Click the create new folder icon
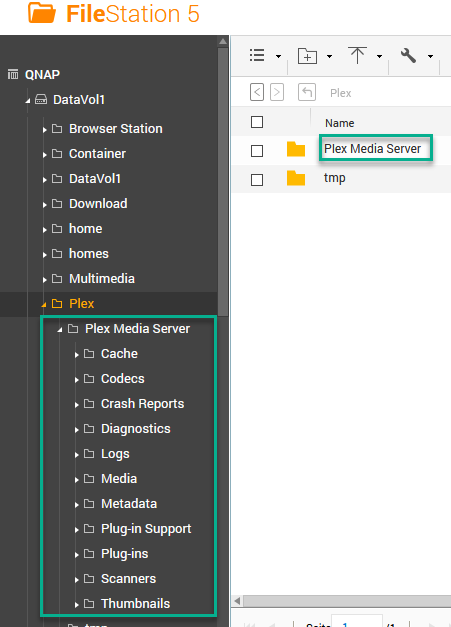 307,56
